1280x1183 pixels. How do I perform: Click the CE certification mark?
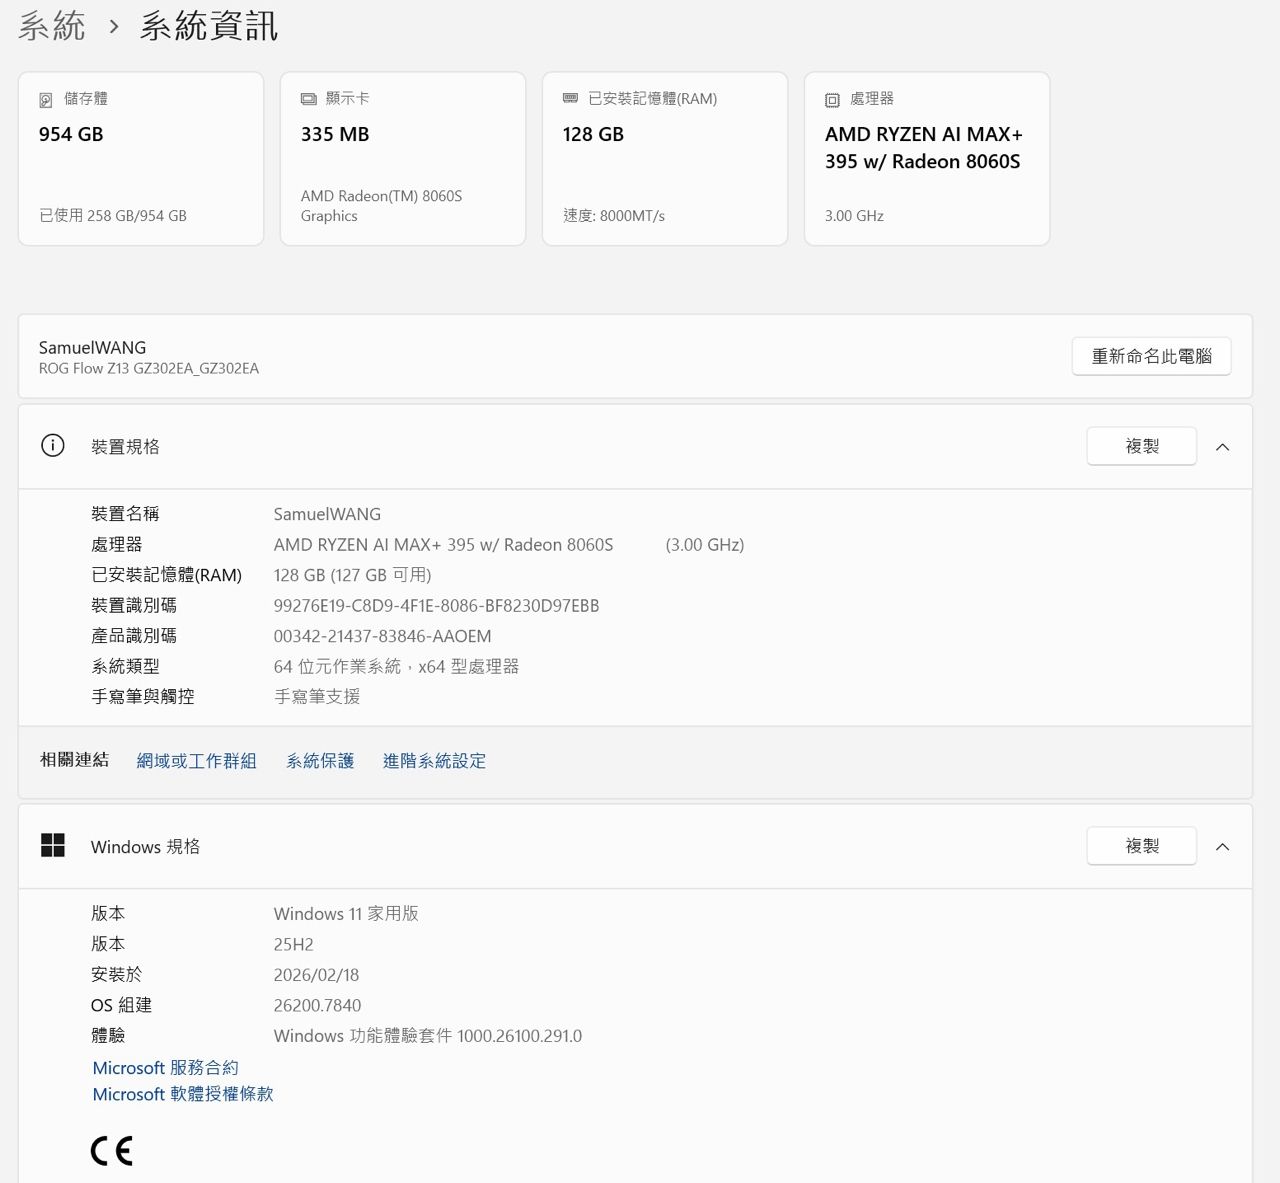[x=111, y=1151]
